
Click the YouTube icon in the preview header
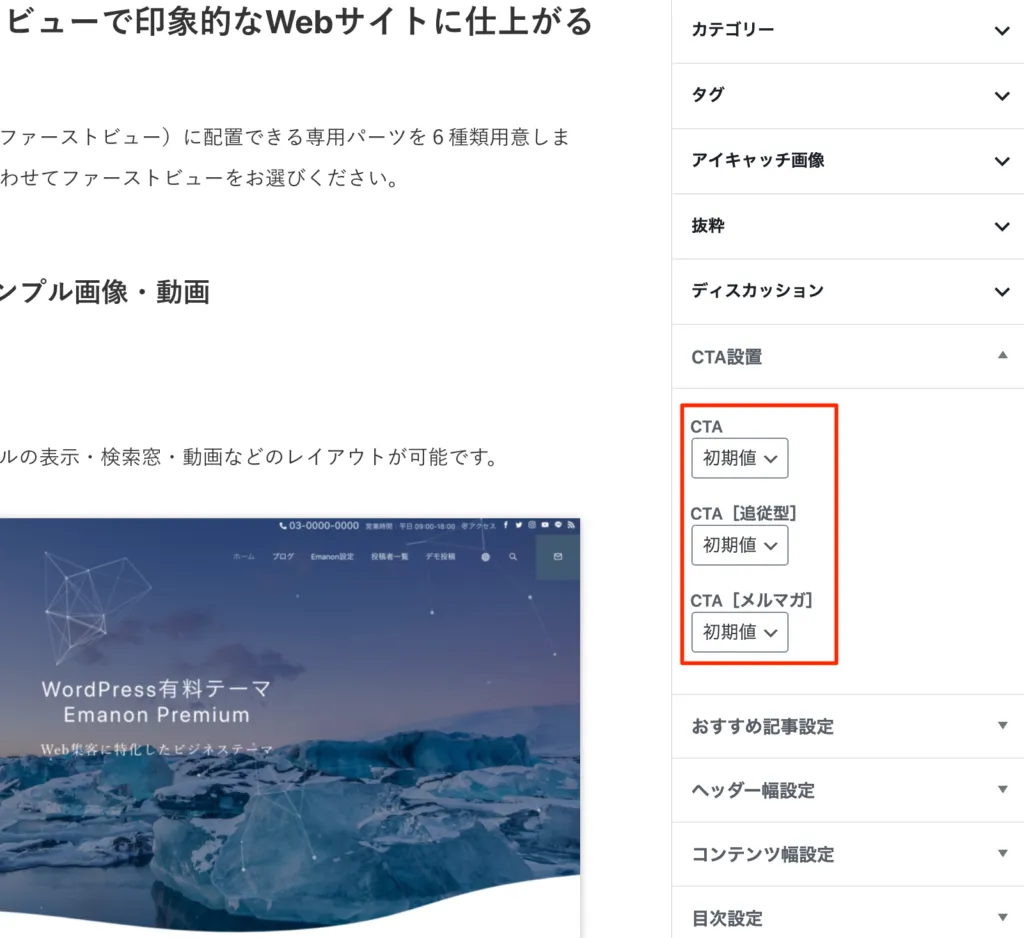545,525
